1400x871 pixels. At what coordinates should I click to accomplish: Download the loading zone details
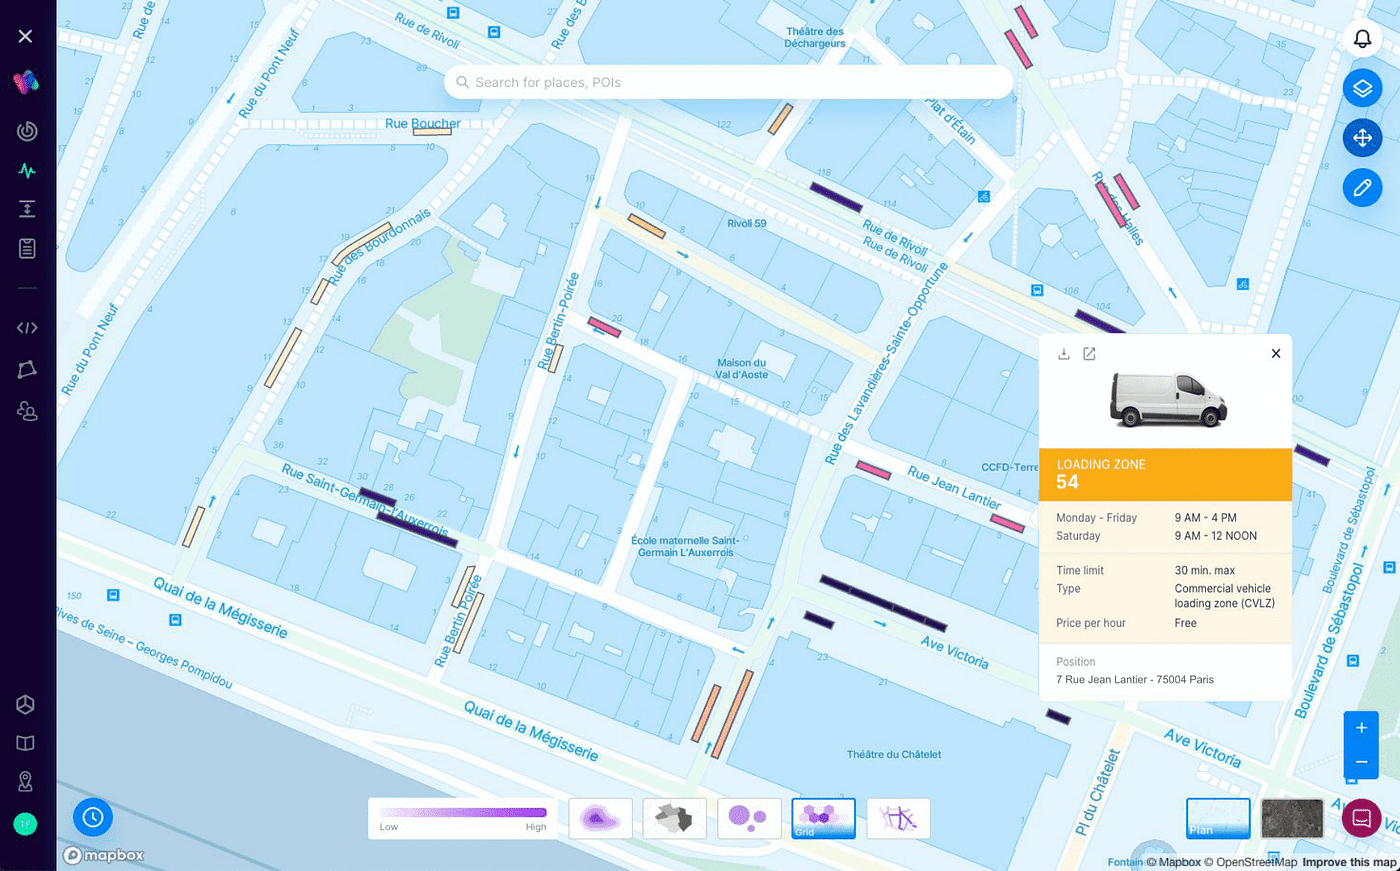click(1064, 354)
